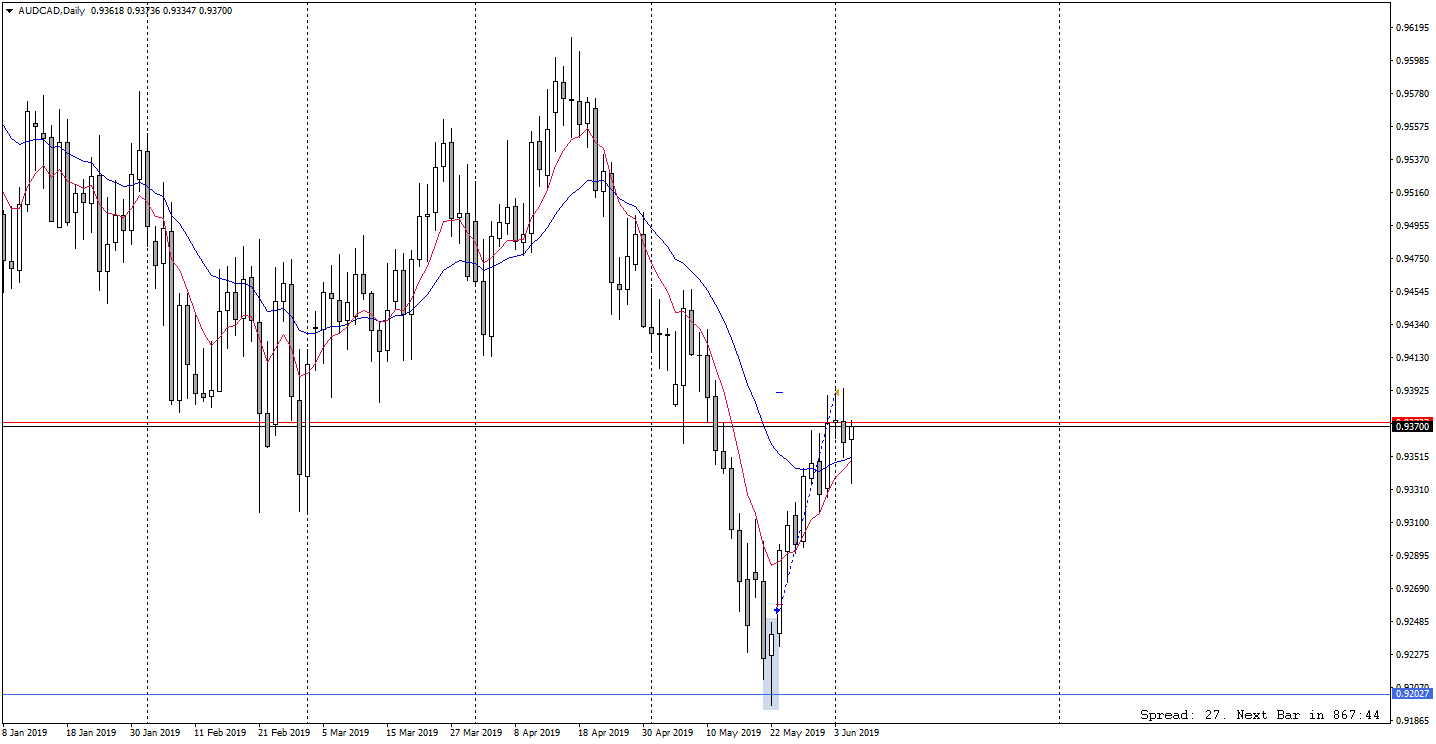Click the '8 Apr 2019' date label
The height and width of the screenshot is (744, 1436).
coord(539,732)
